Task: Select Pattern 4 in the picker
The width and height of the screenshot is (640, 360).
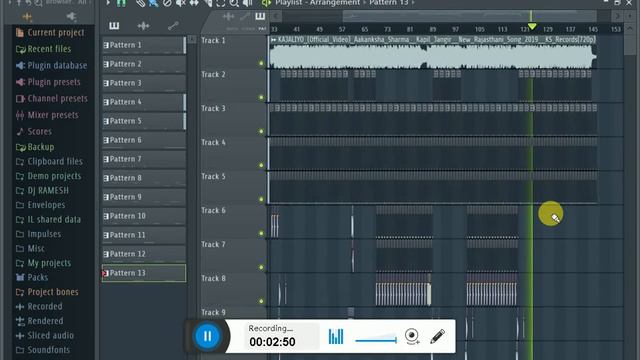Action: (144, 102)
